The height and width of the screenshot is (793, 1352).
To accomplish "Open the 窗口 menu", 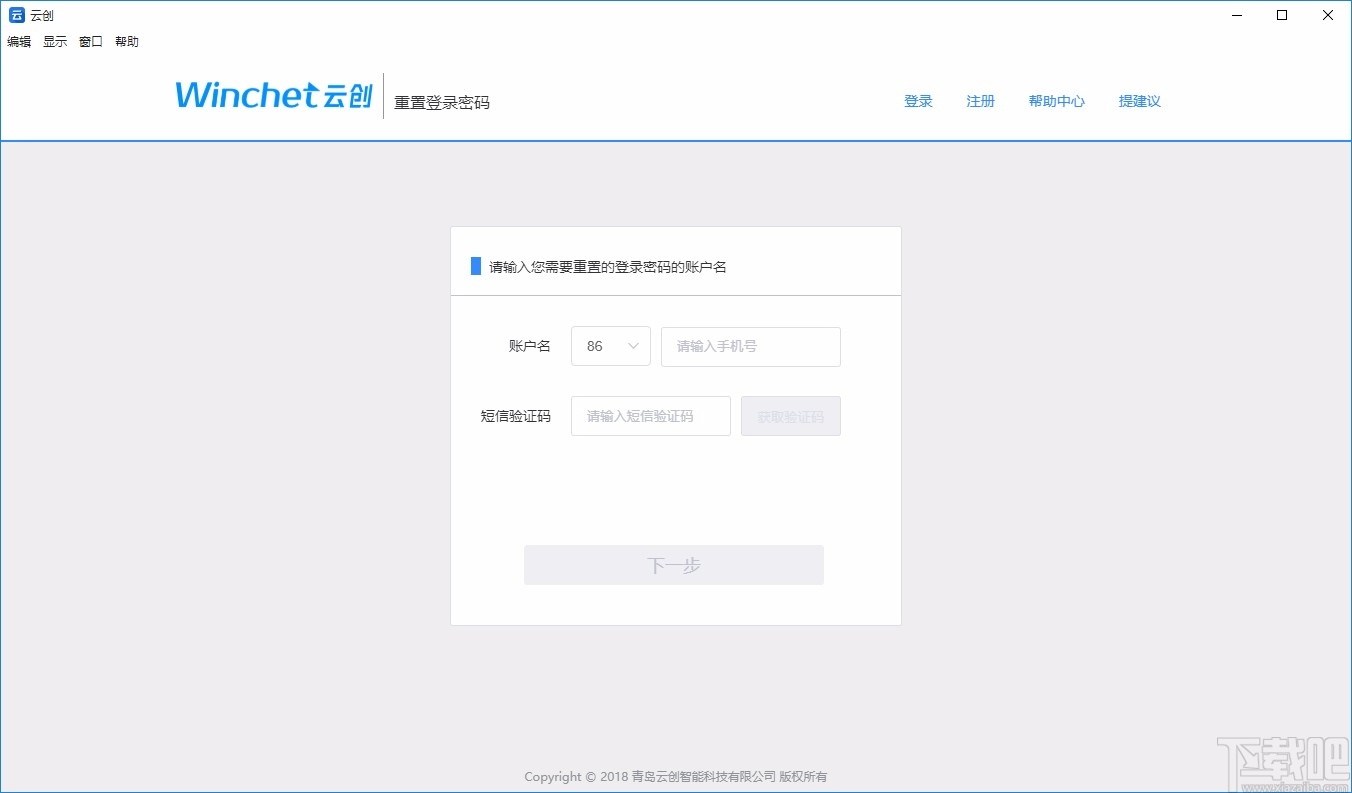I will pyautogui.click(x=91, y=42).
